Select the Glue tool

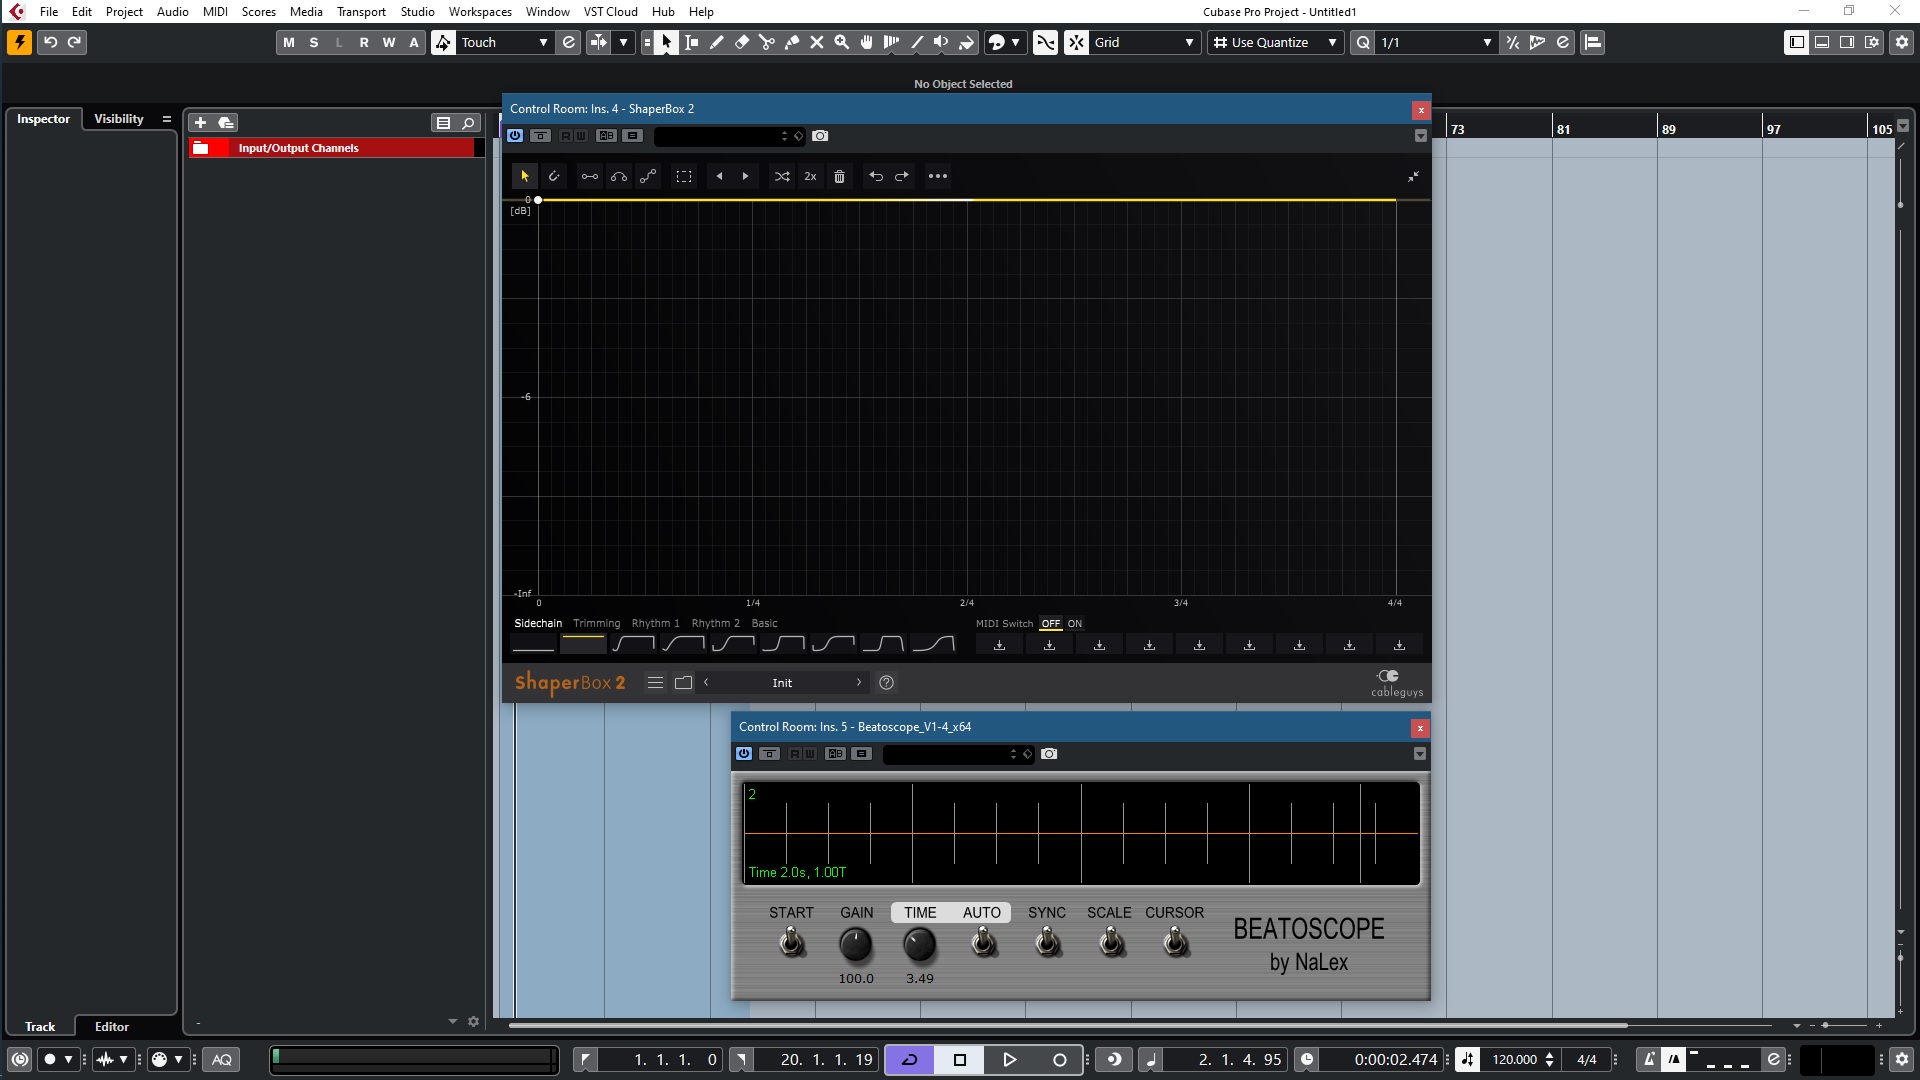(791, 42)
